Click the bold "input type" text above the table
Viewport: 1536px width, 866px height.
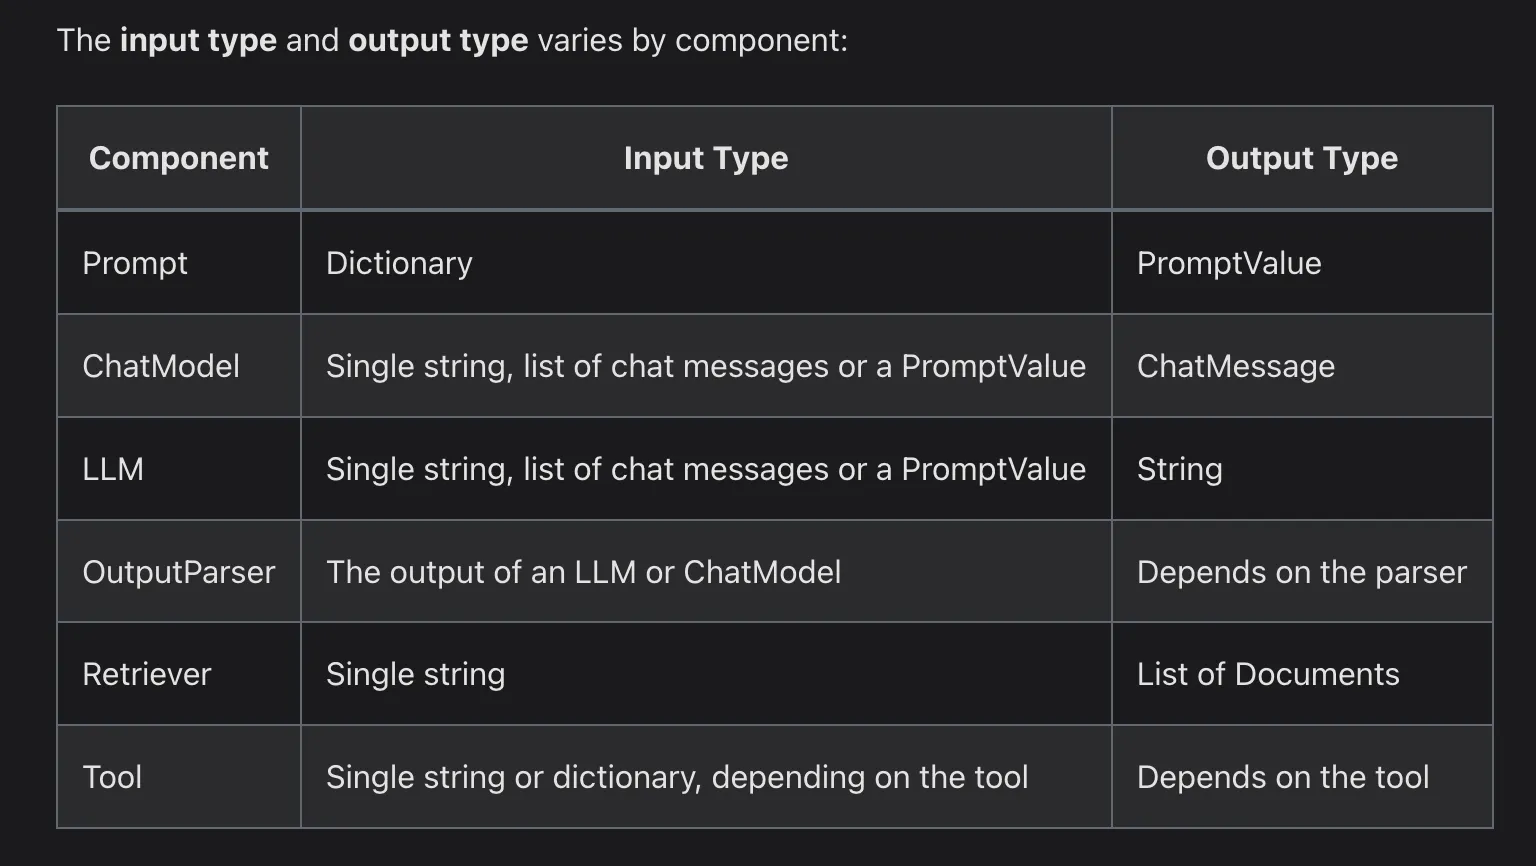[x=198, y=40]
